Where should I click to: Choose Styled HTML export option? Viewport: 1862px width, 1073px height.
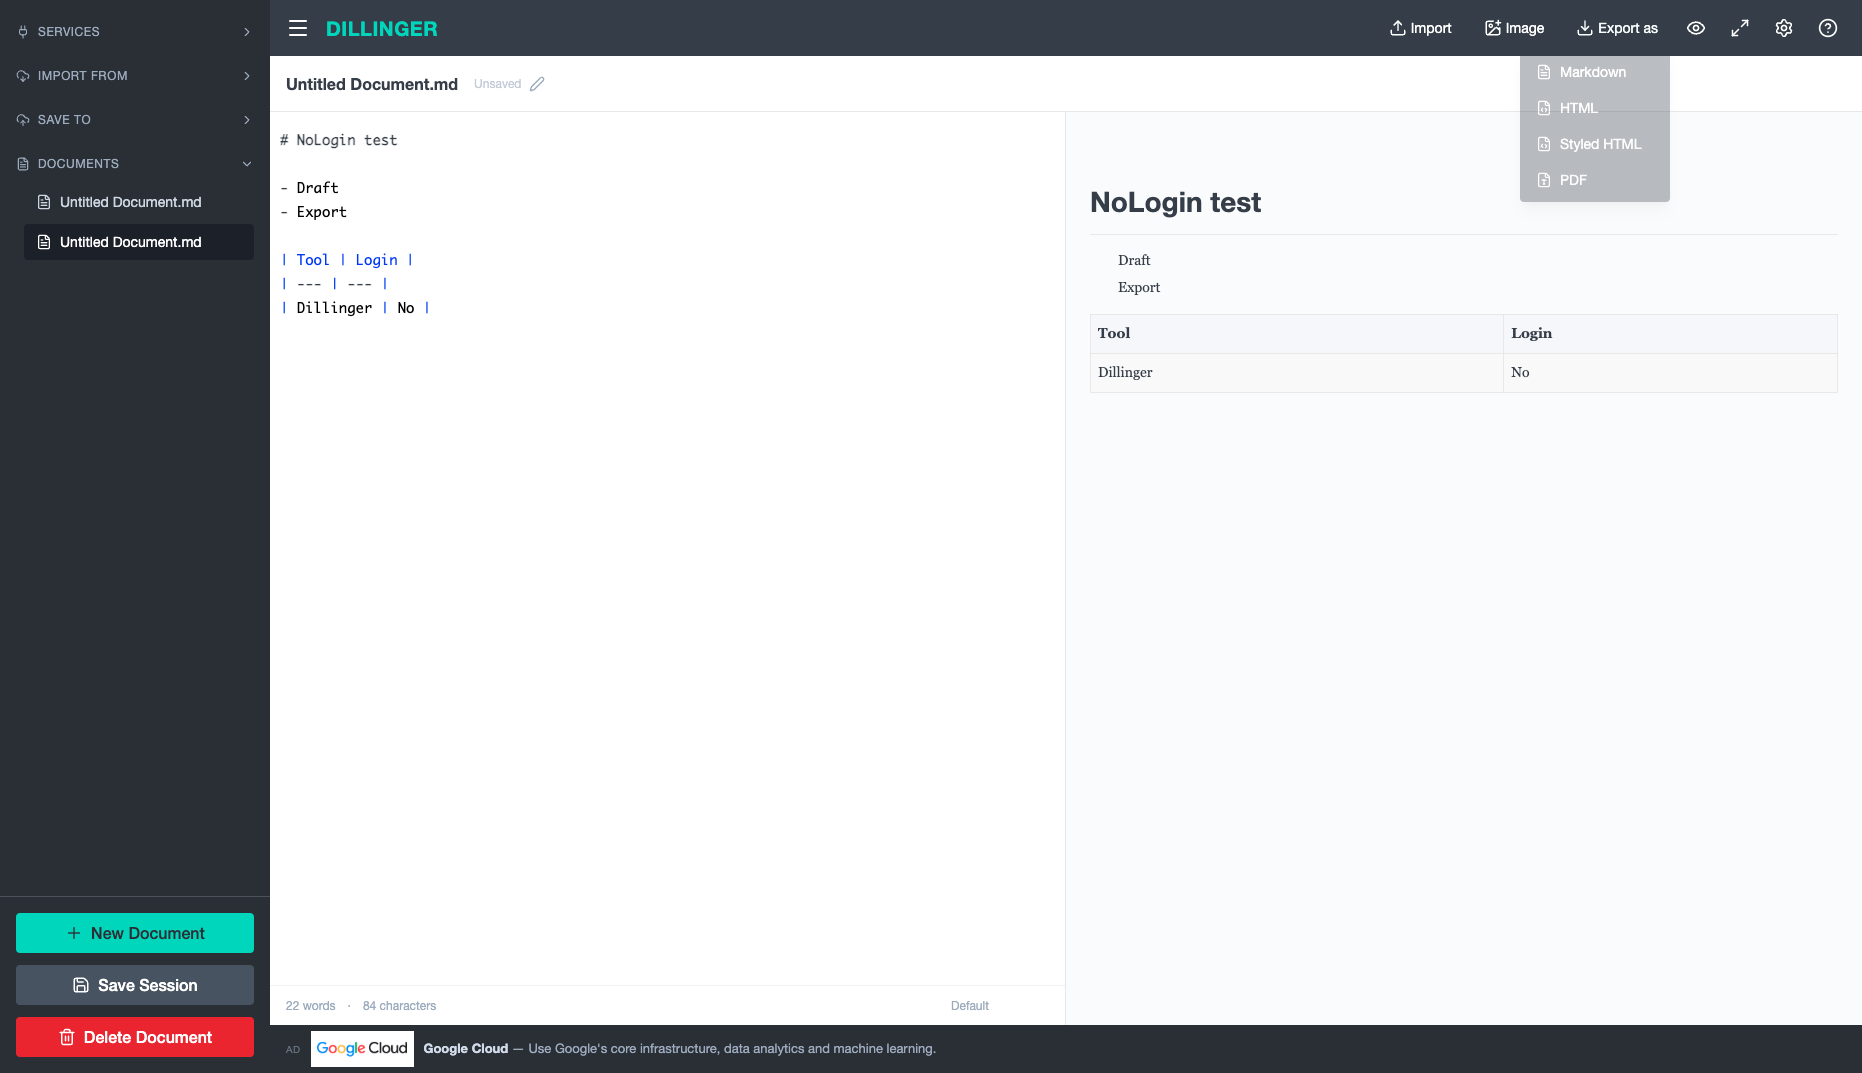[1594, 144]
